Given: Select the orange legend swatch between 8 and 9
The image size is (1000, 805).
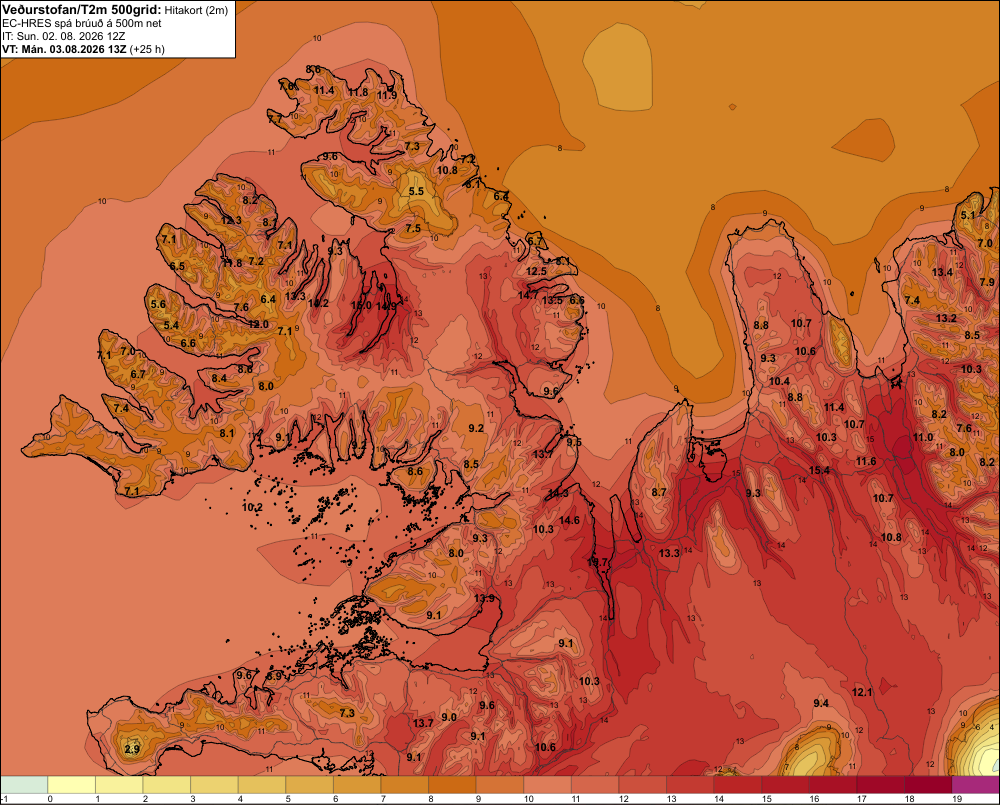Looking at the screenshot, I should (x=452, y=784).
